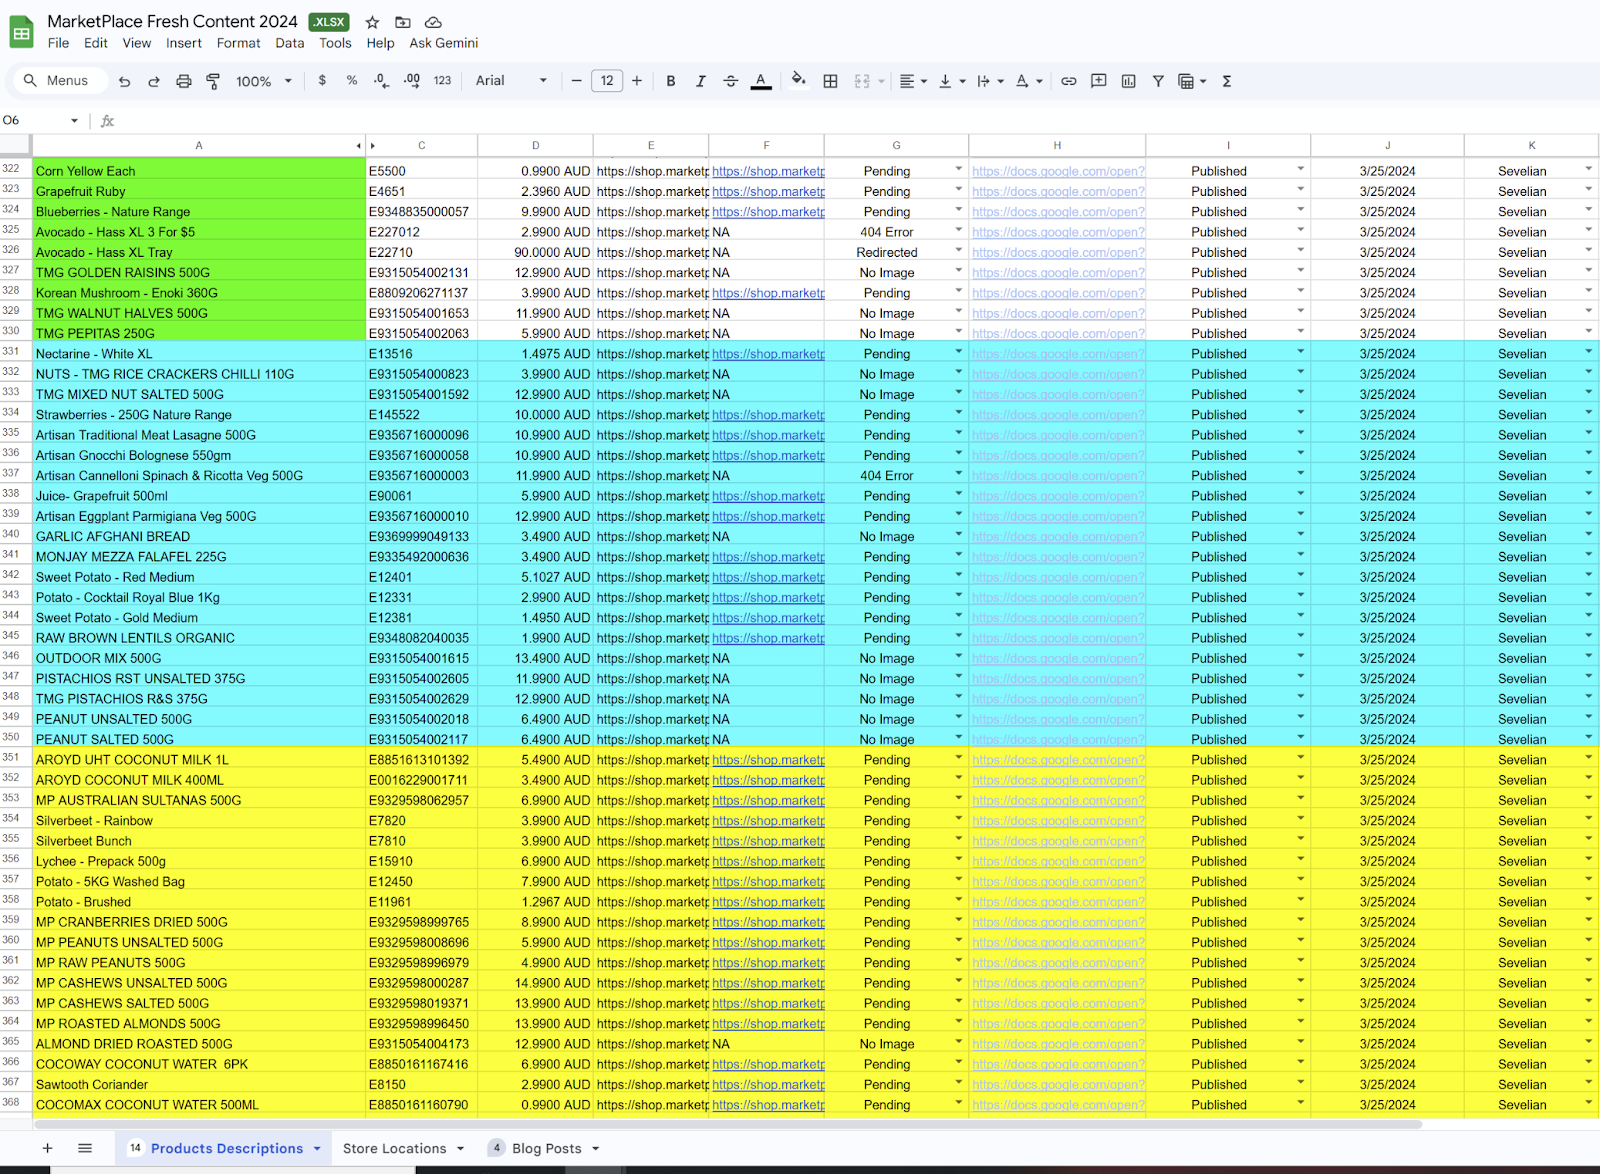Image resolution: width=1600 pixels, height=1174 pixels.
Task: Rename the document title
Action: click(172, 21)
